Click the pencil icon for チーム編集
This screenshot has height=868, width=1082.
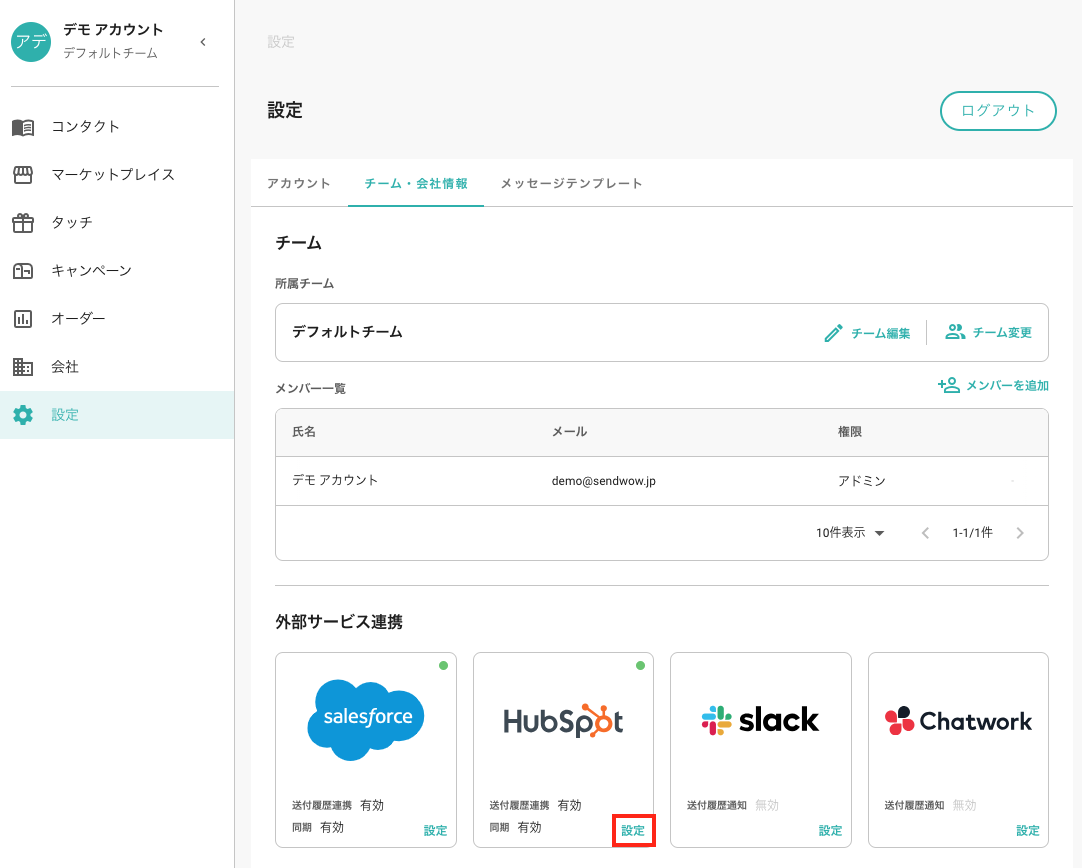click(833, 333)
